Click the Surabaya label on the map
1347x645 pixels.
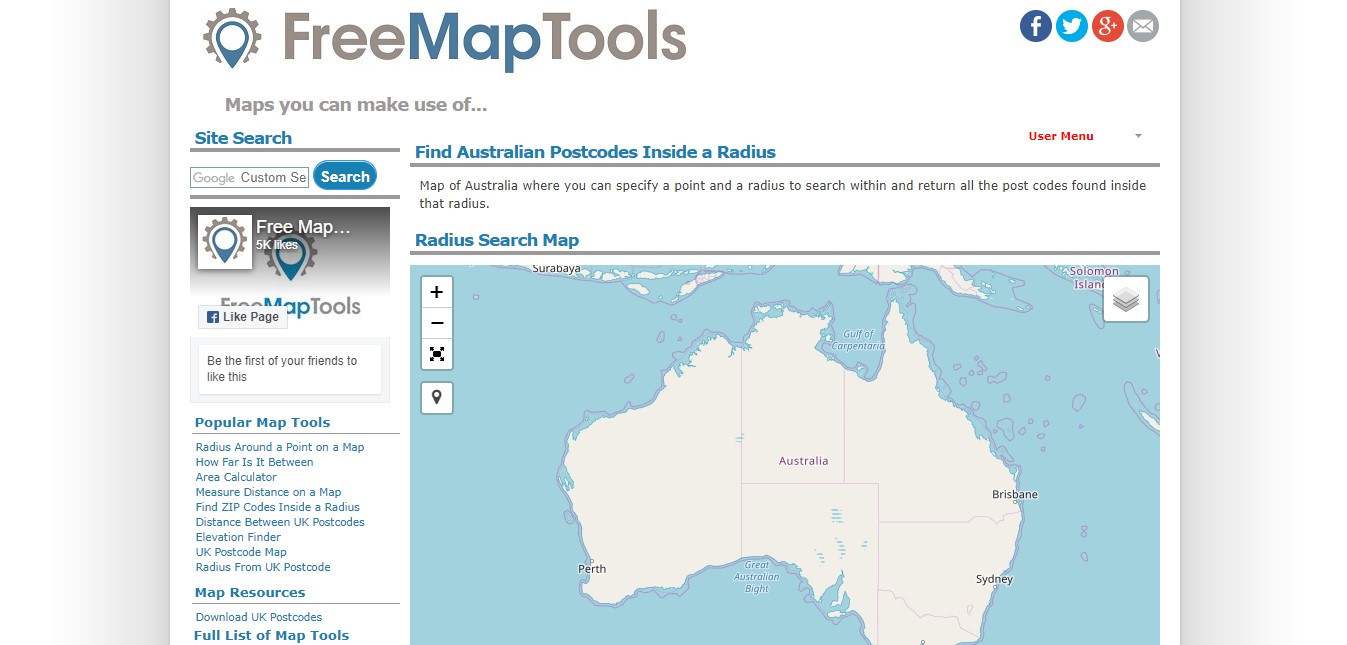click(556, 269)
